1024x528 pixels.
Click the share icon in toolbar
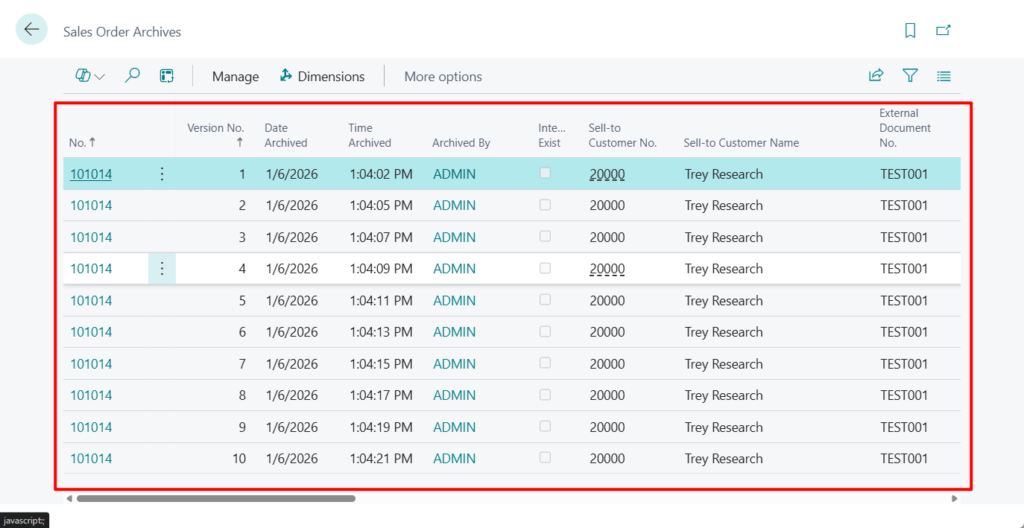876,76
